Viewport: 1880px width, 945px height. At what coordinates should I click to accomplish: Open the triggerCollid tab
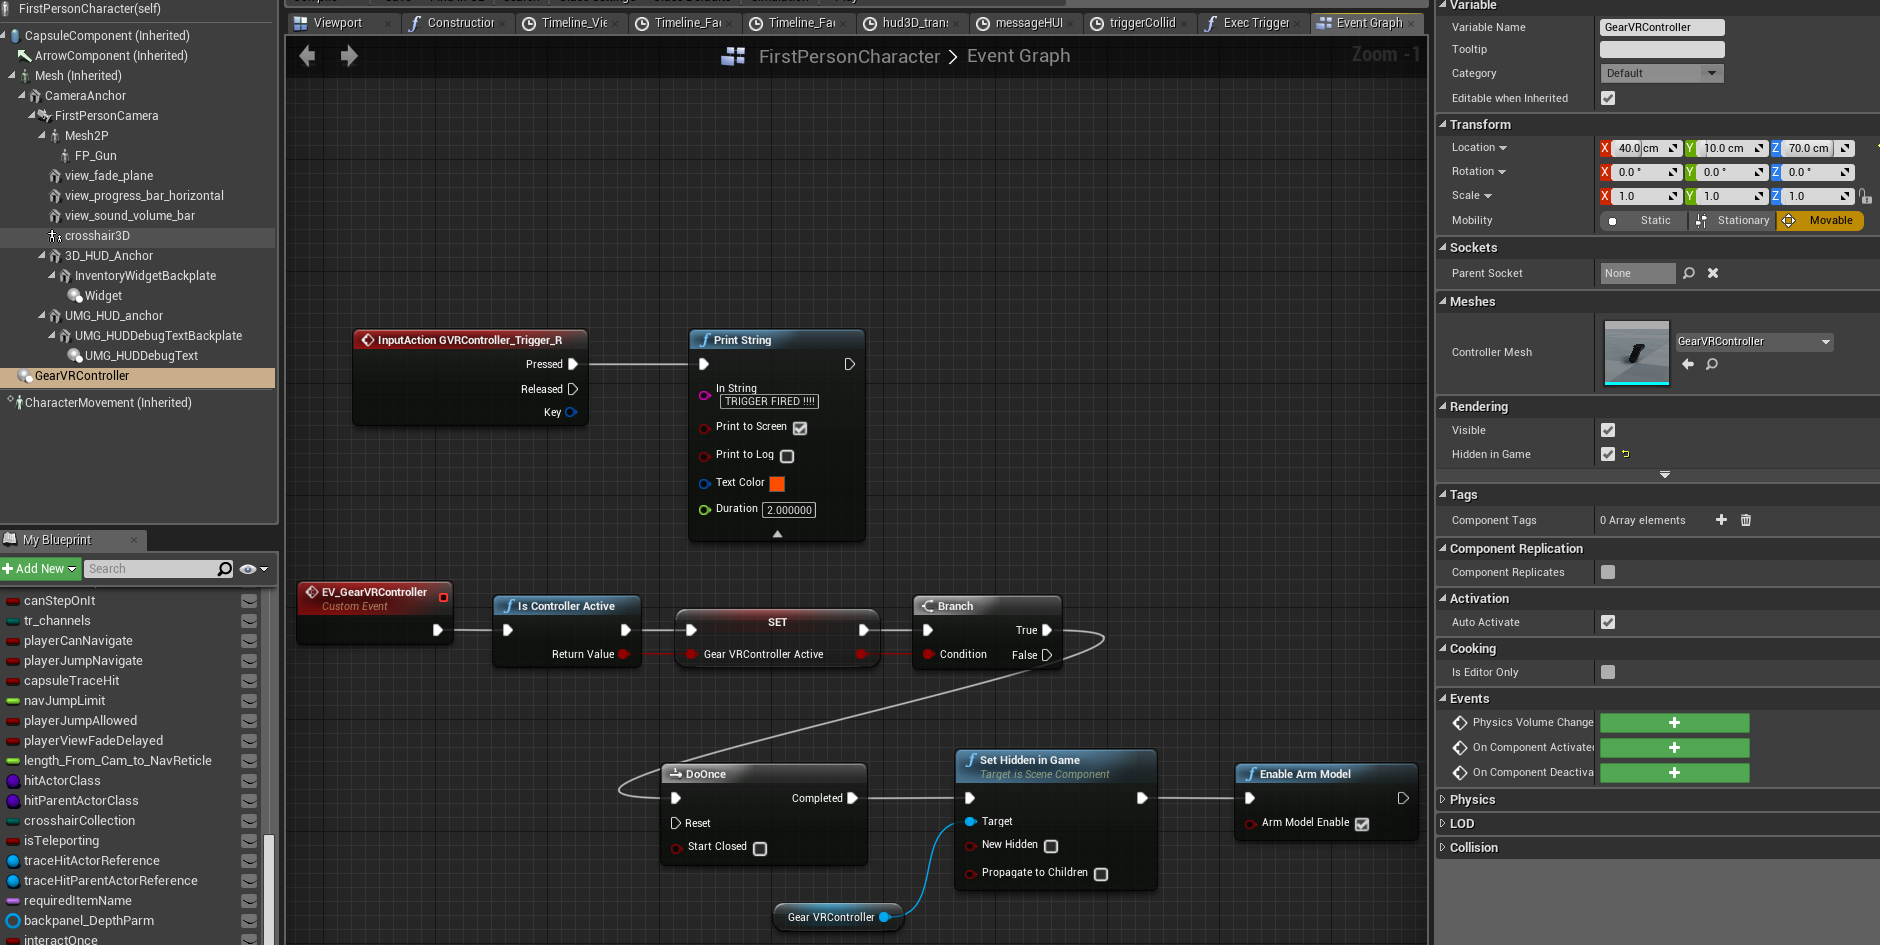coord(1140,23)
